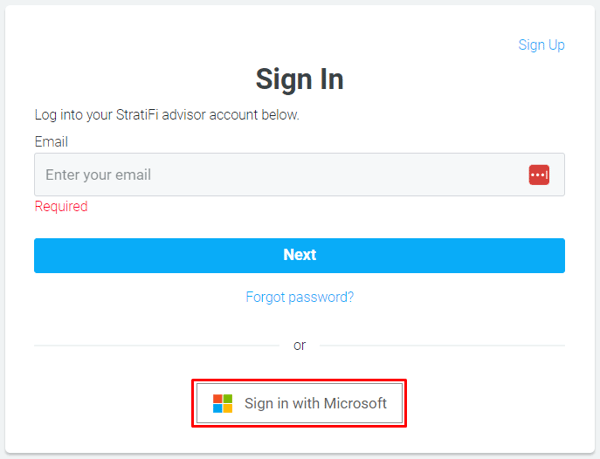Viewport: 600px width, 459px height.
Task: Click the Email field label
Action: [x=51, y=142]
